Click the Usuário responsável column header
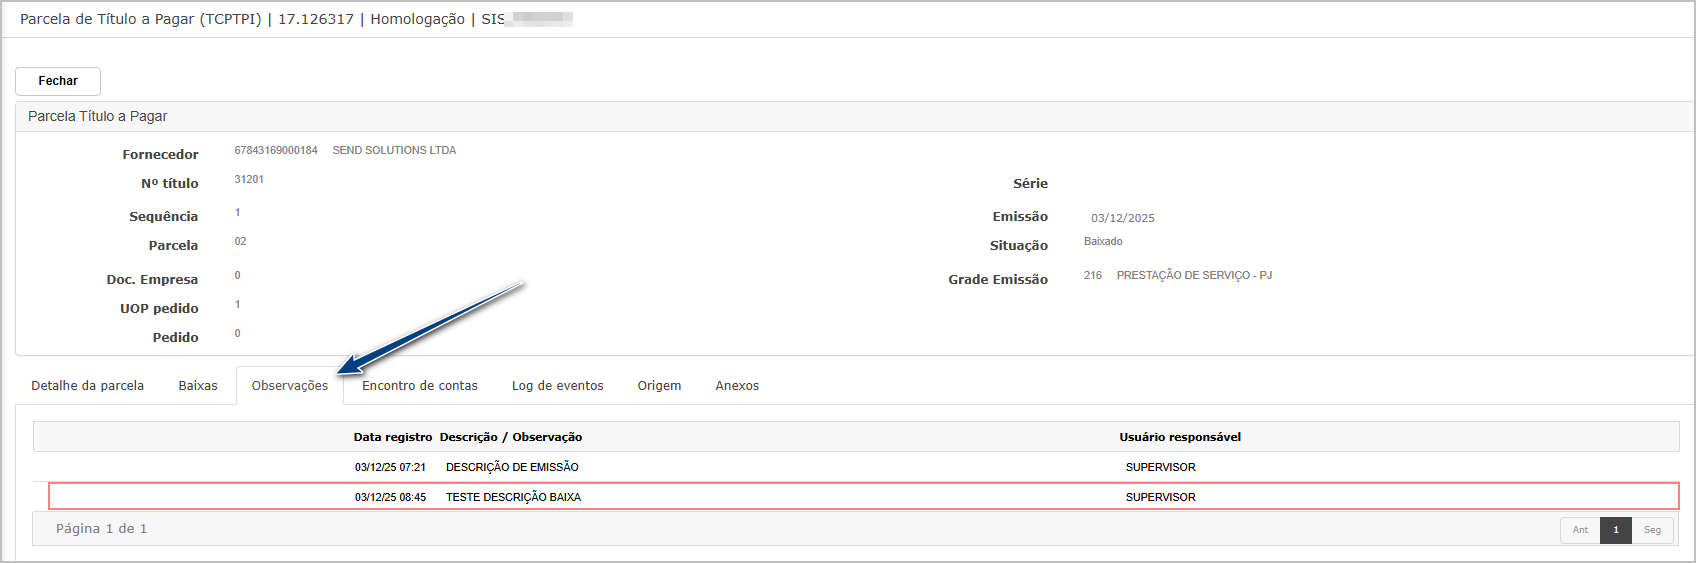 pyautogui.click(x=1180, y=437)
